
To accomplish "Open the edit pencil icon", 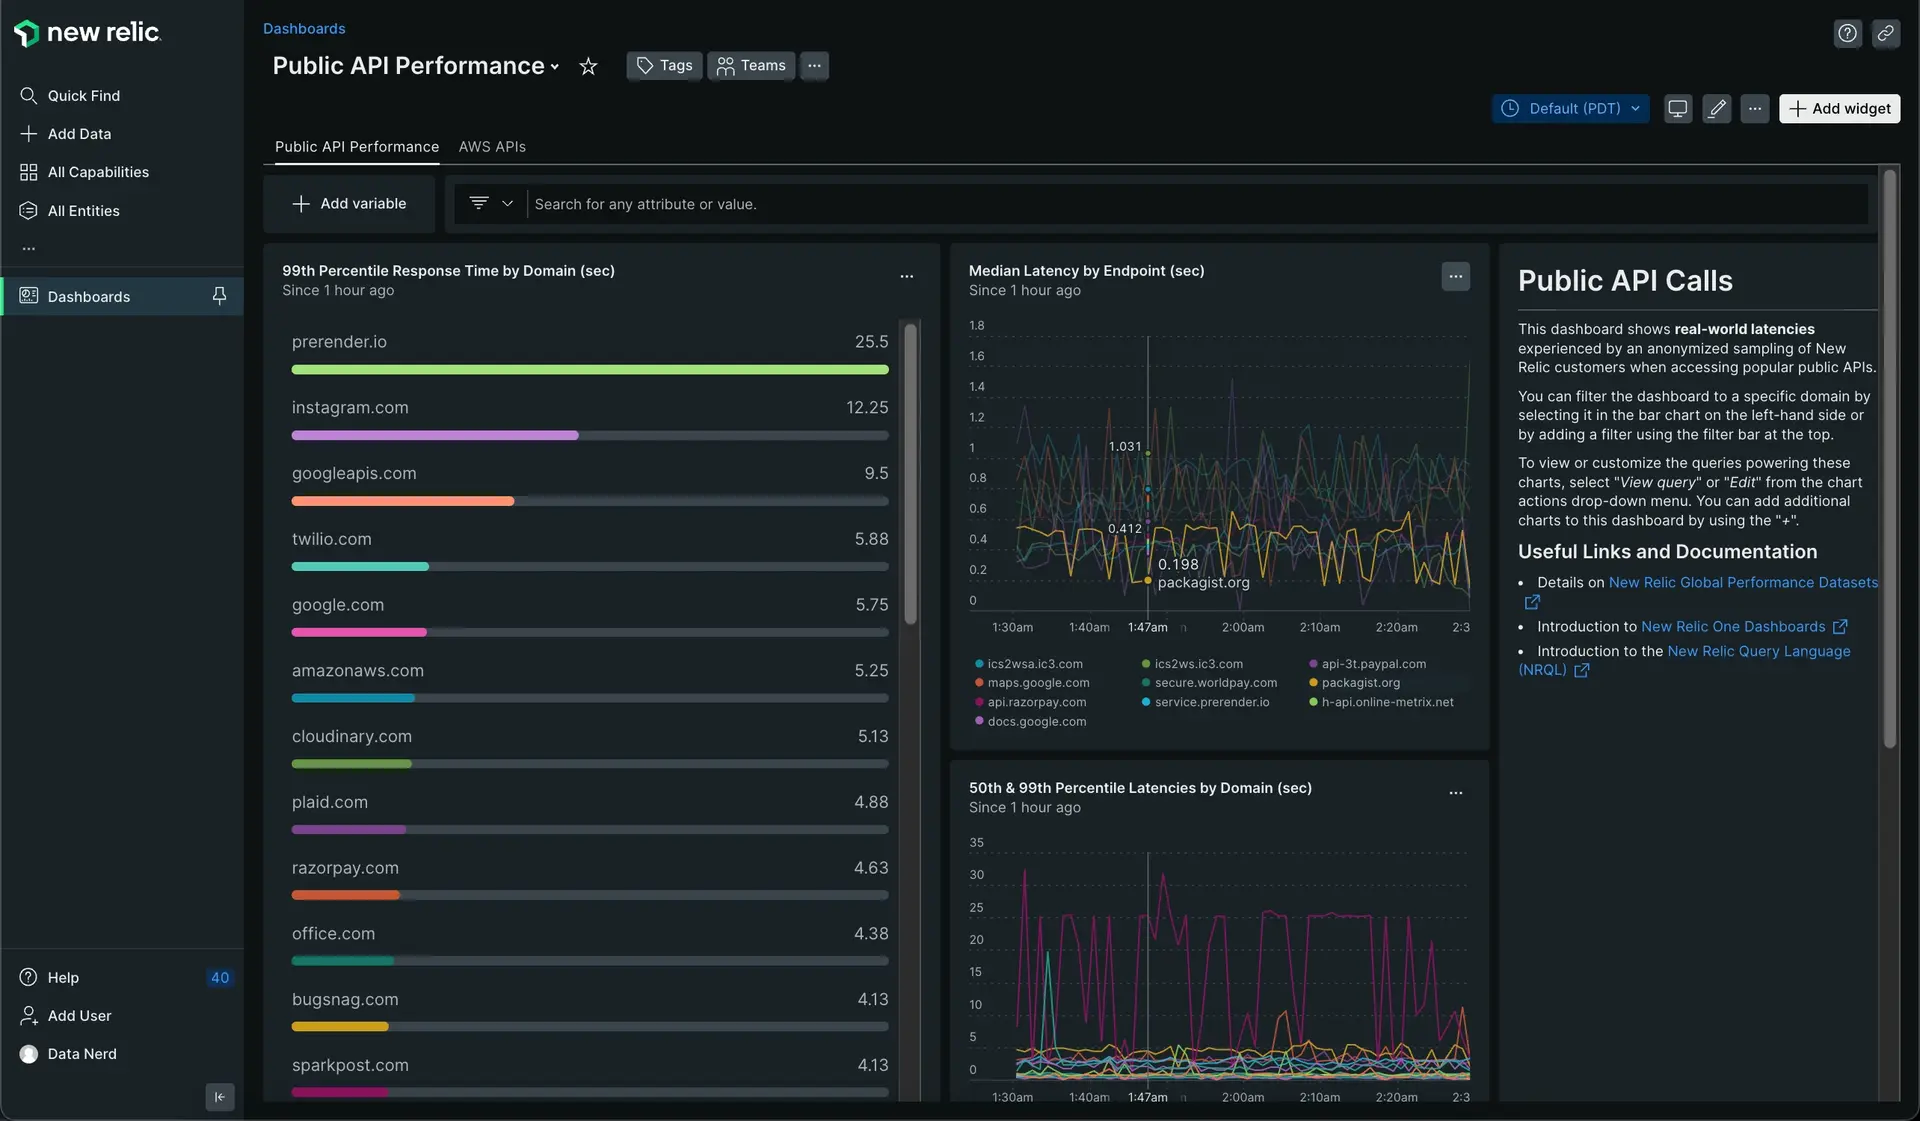I will pos(1717,108).
